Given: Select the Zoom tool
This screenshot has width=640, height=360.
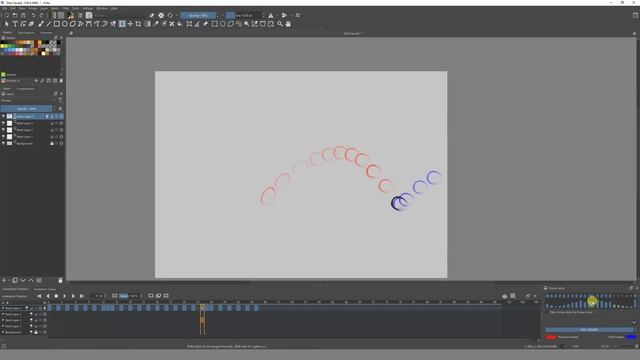Looking at the screenshot, I should click(x=280, y=24).
